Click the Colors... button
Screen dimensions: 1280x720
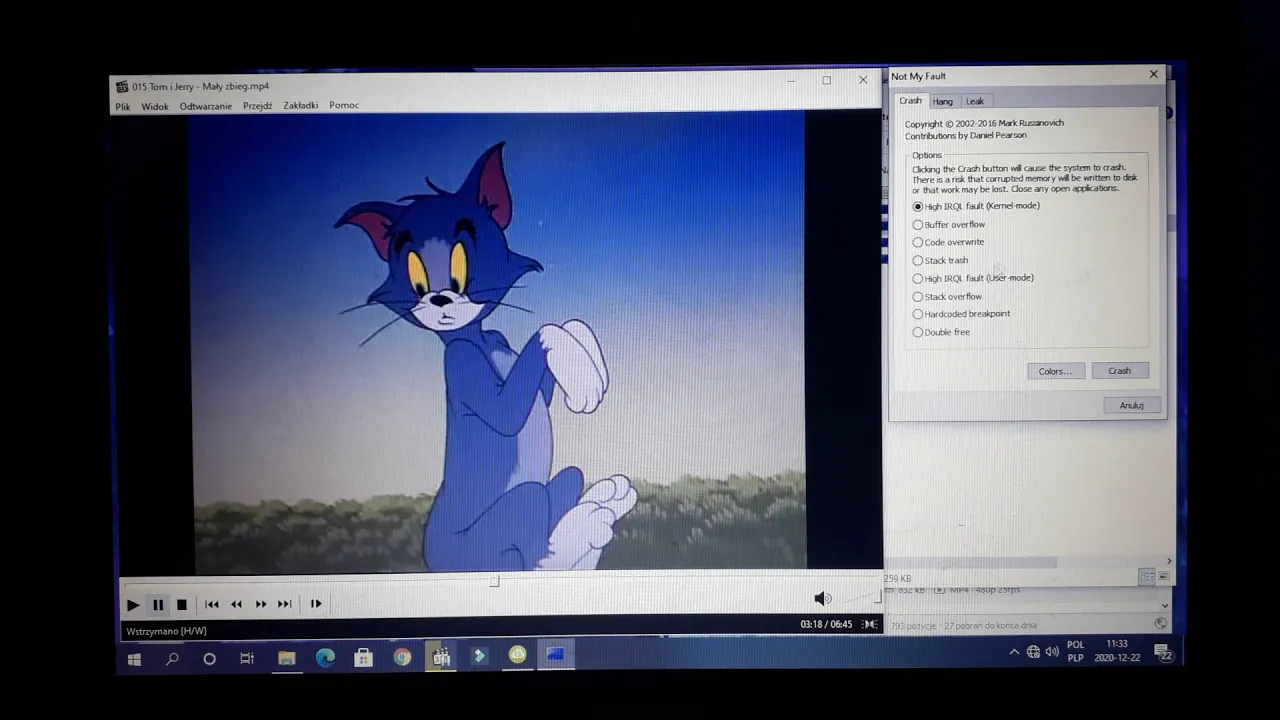(1055, 371)
